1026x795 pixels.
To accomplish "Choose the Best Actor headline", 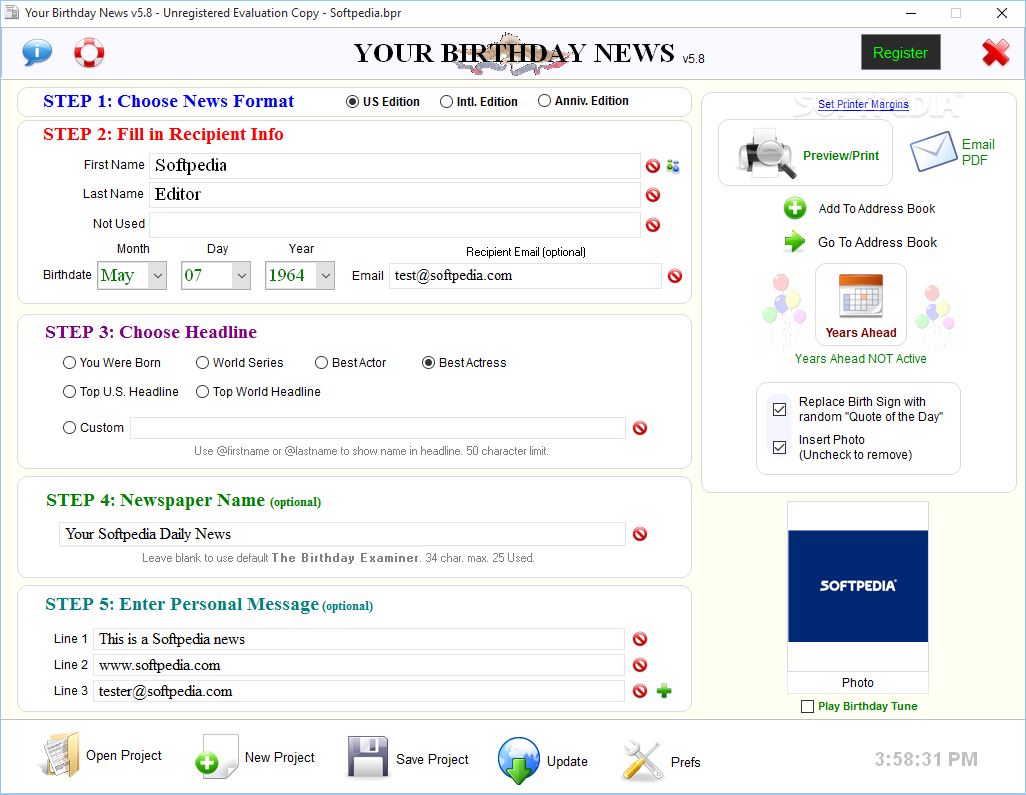I will click(321, 362).
